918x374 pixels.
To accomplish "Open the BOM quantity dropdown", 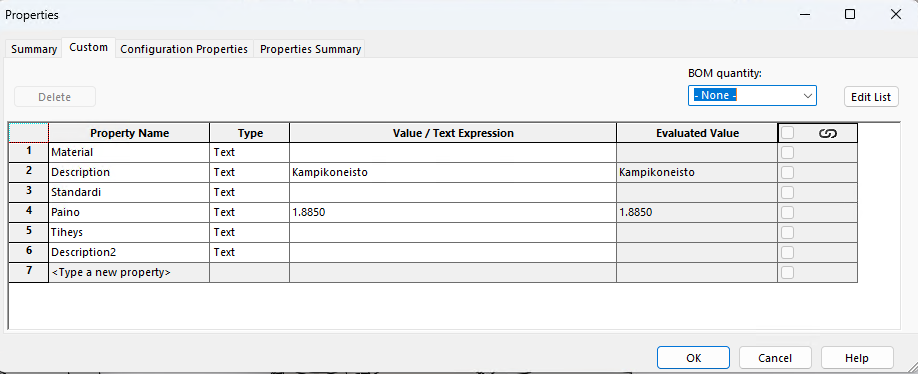I will coord(752,95).
